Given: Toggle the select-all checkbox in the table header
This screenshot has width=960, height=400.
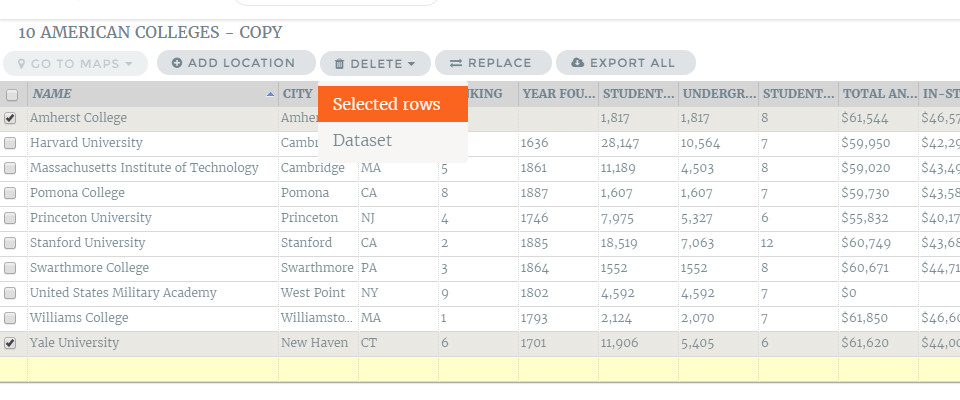Looking at the screenshot, I should [12, 95].
